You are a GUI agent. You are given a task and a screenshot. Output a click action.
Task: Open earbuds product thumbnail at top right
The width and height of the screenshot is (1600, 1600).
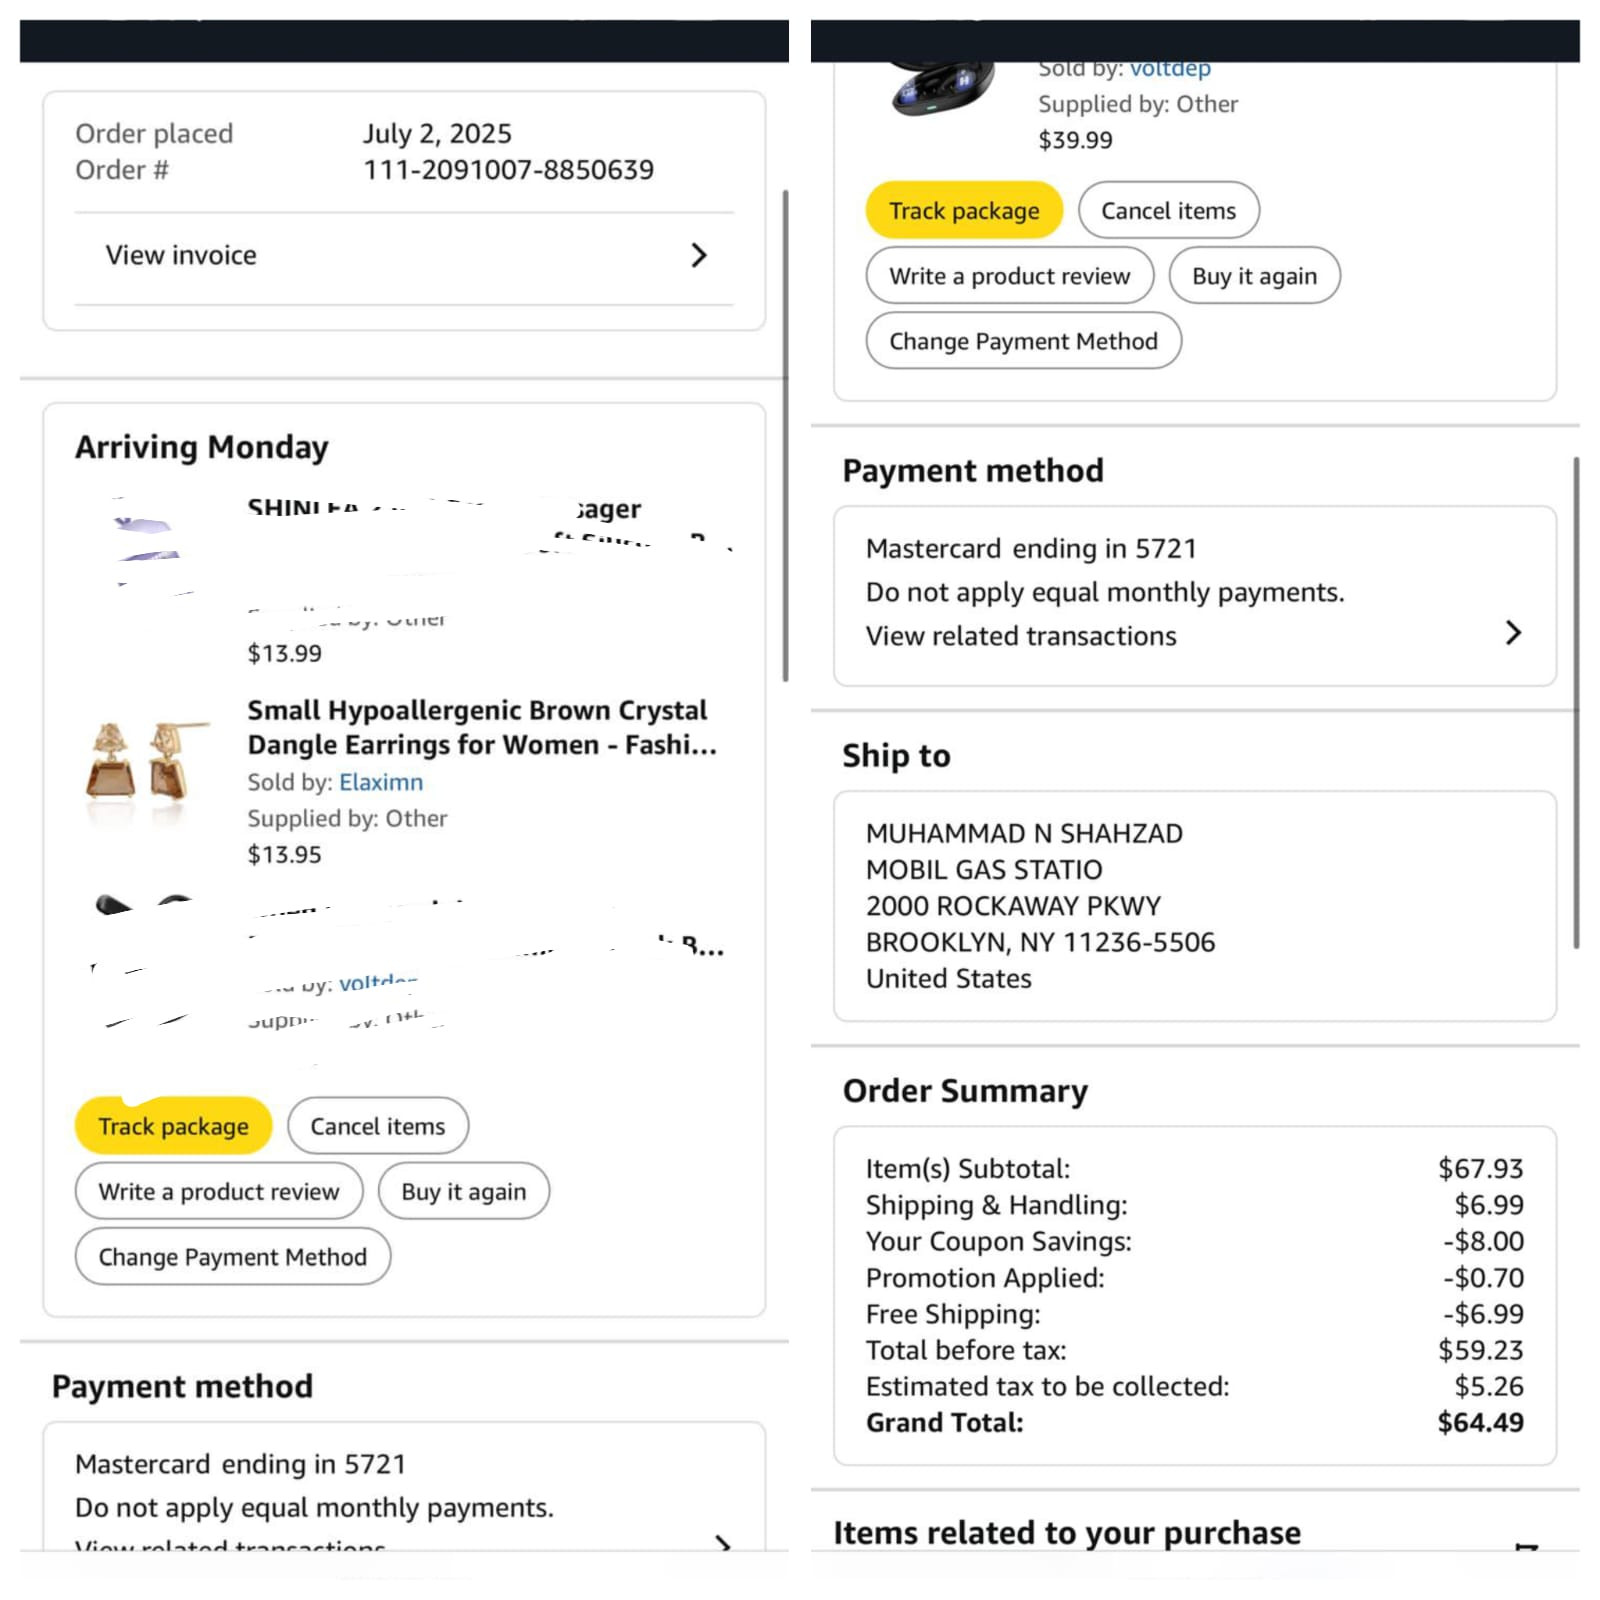944,87
